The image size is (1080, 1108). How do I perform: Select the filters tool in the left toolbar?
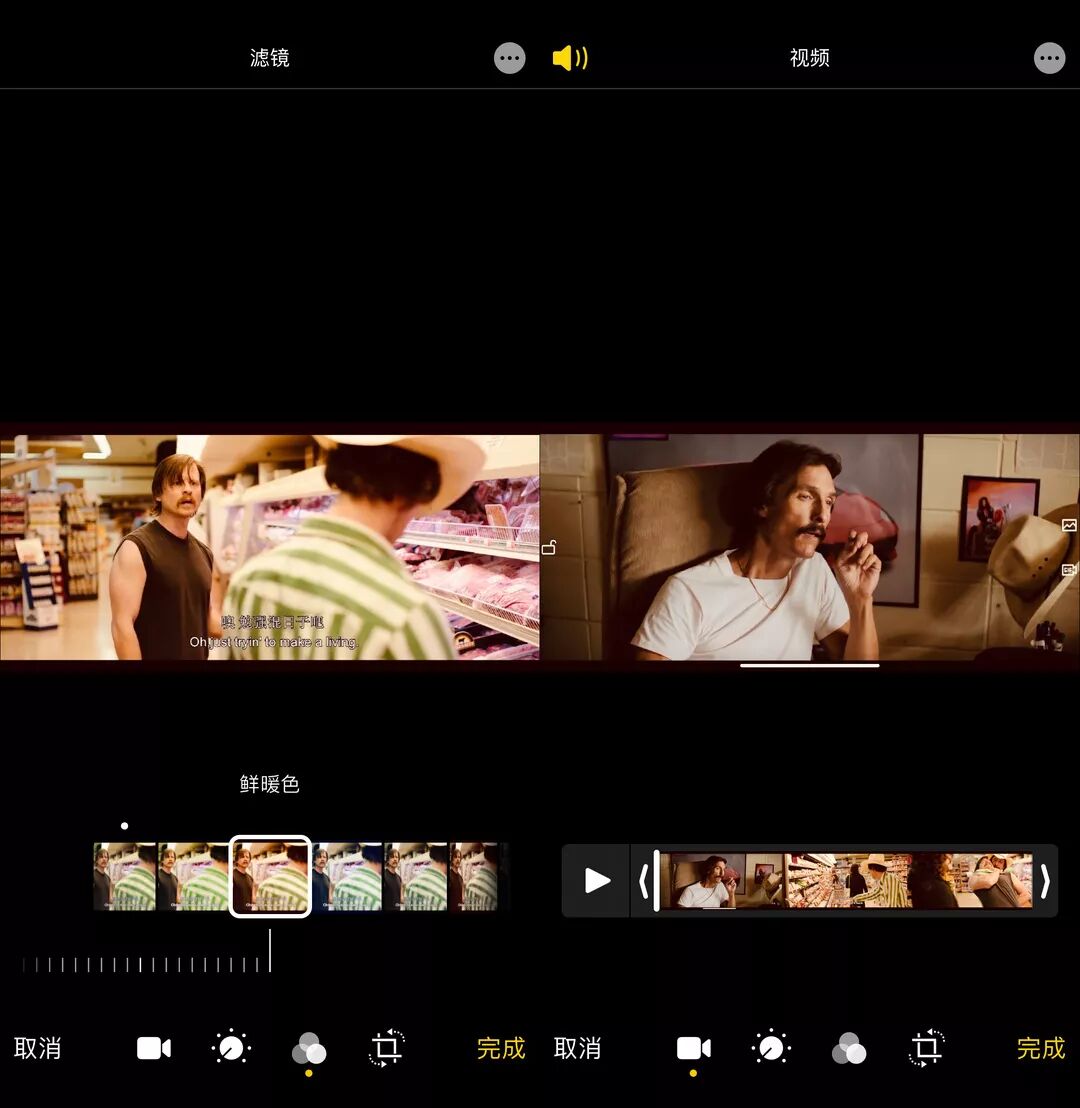point(309,1049)
